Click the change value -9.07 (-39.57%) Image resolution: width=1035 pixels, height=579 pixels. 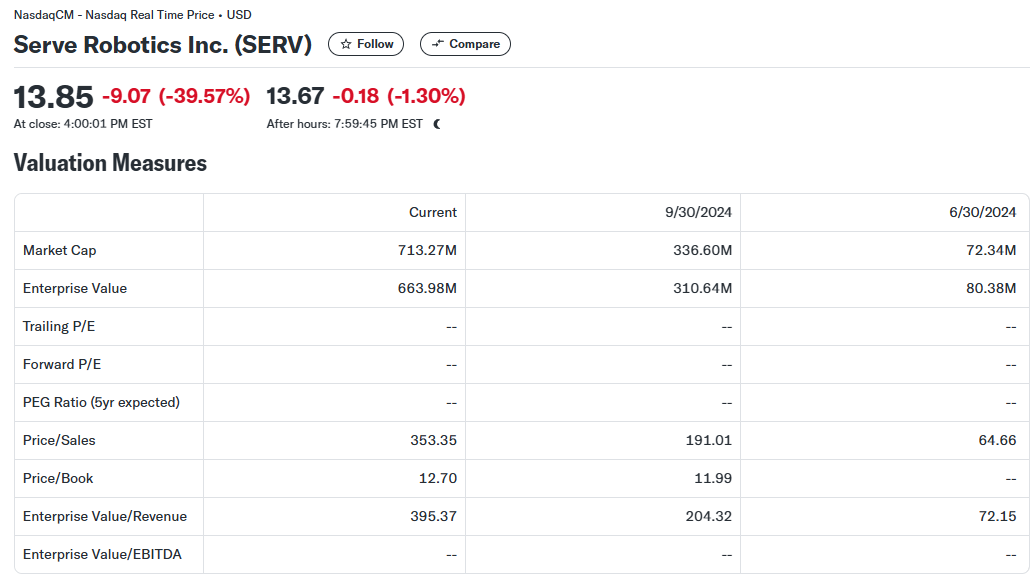tap(176, 96)
